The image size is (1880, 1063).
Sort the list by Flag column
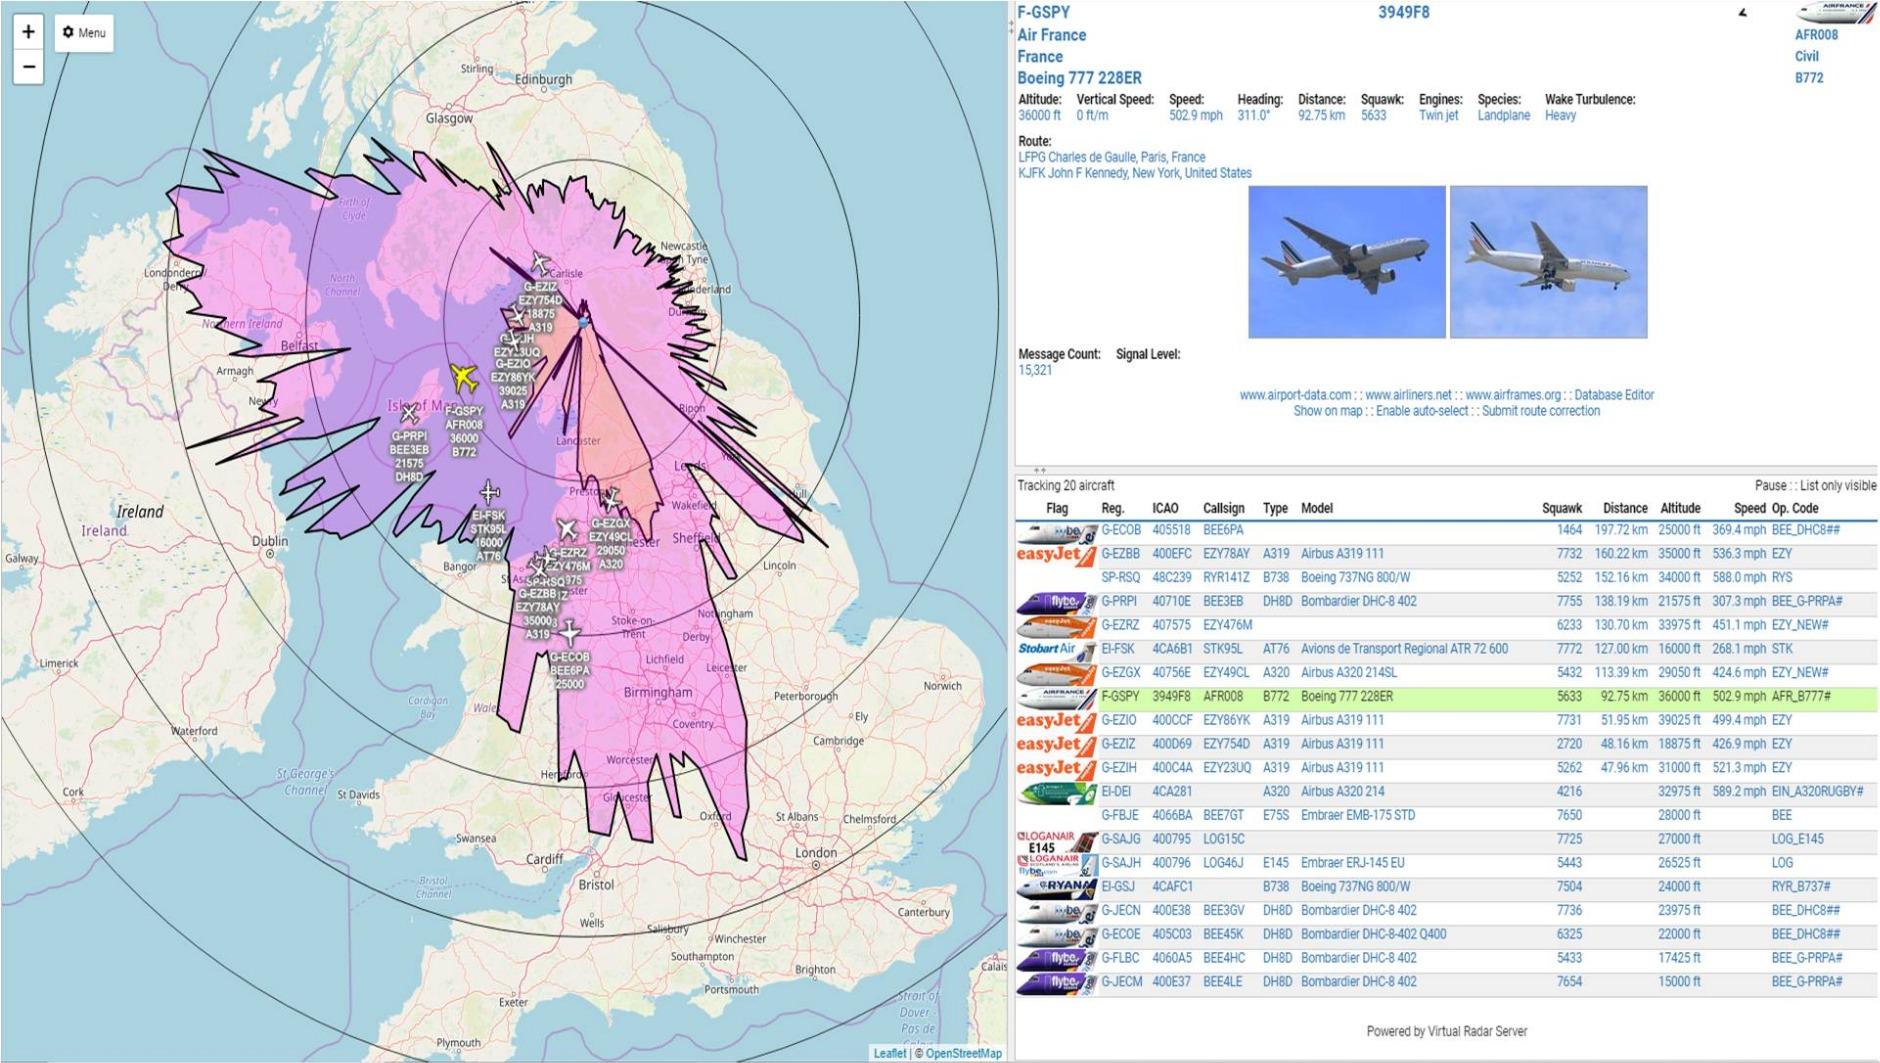[x=1057, y=508]
